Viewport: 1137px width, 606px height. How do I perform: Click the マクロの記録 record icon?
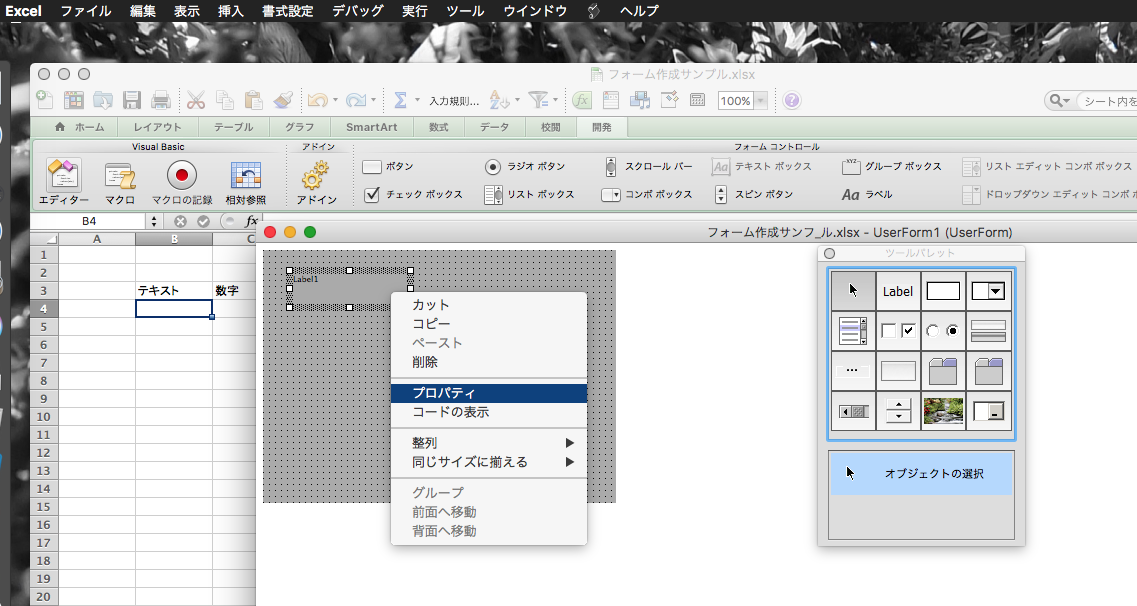[182, 177]
